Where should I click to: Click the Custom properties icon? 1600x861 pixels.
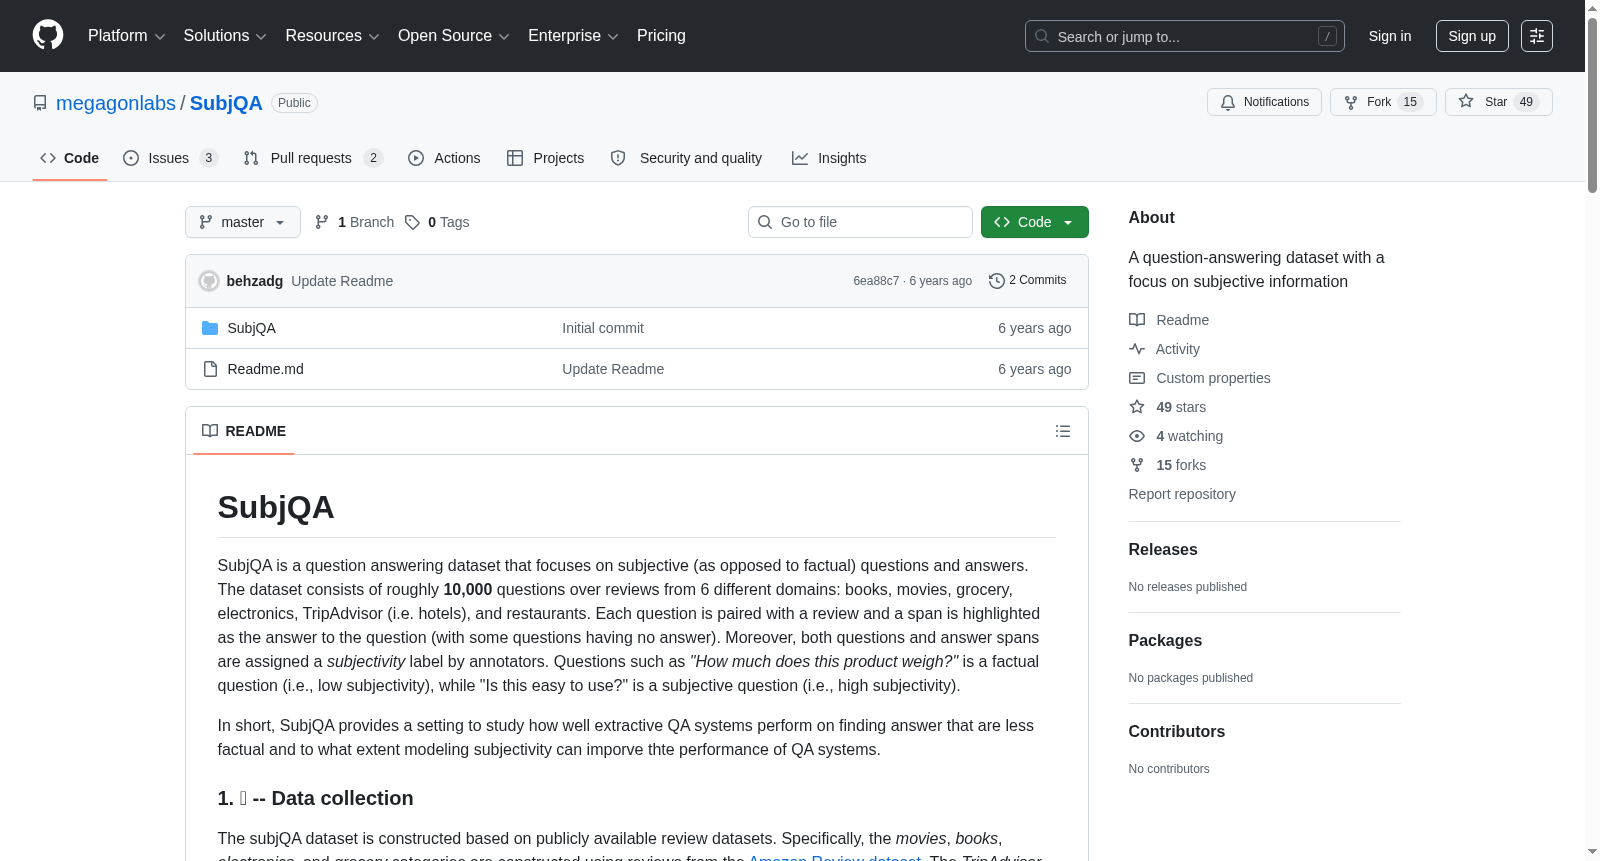pos(1137,378)
